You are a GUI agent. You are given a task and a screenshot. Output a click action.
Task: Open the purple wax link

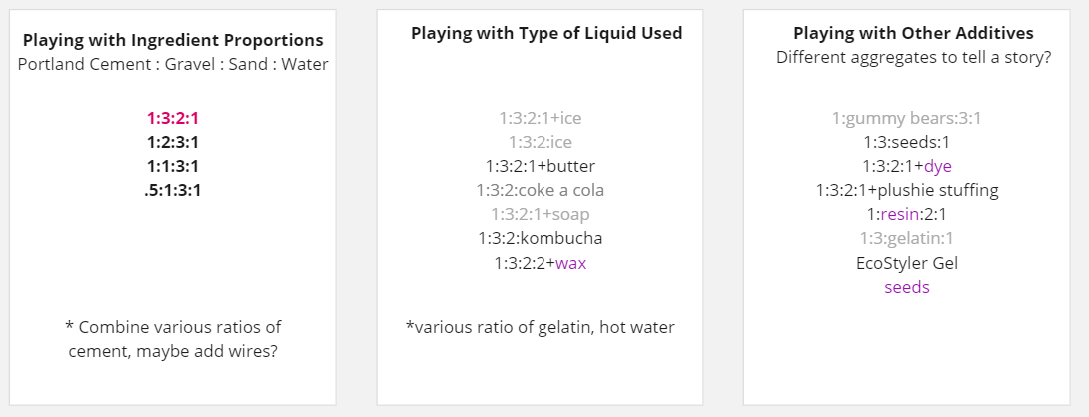570,263
